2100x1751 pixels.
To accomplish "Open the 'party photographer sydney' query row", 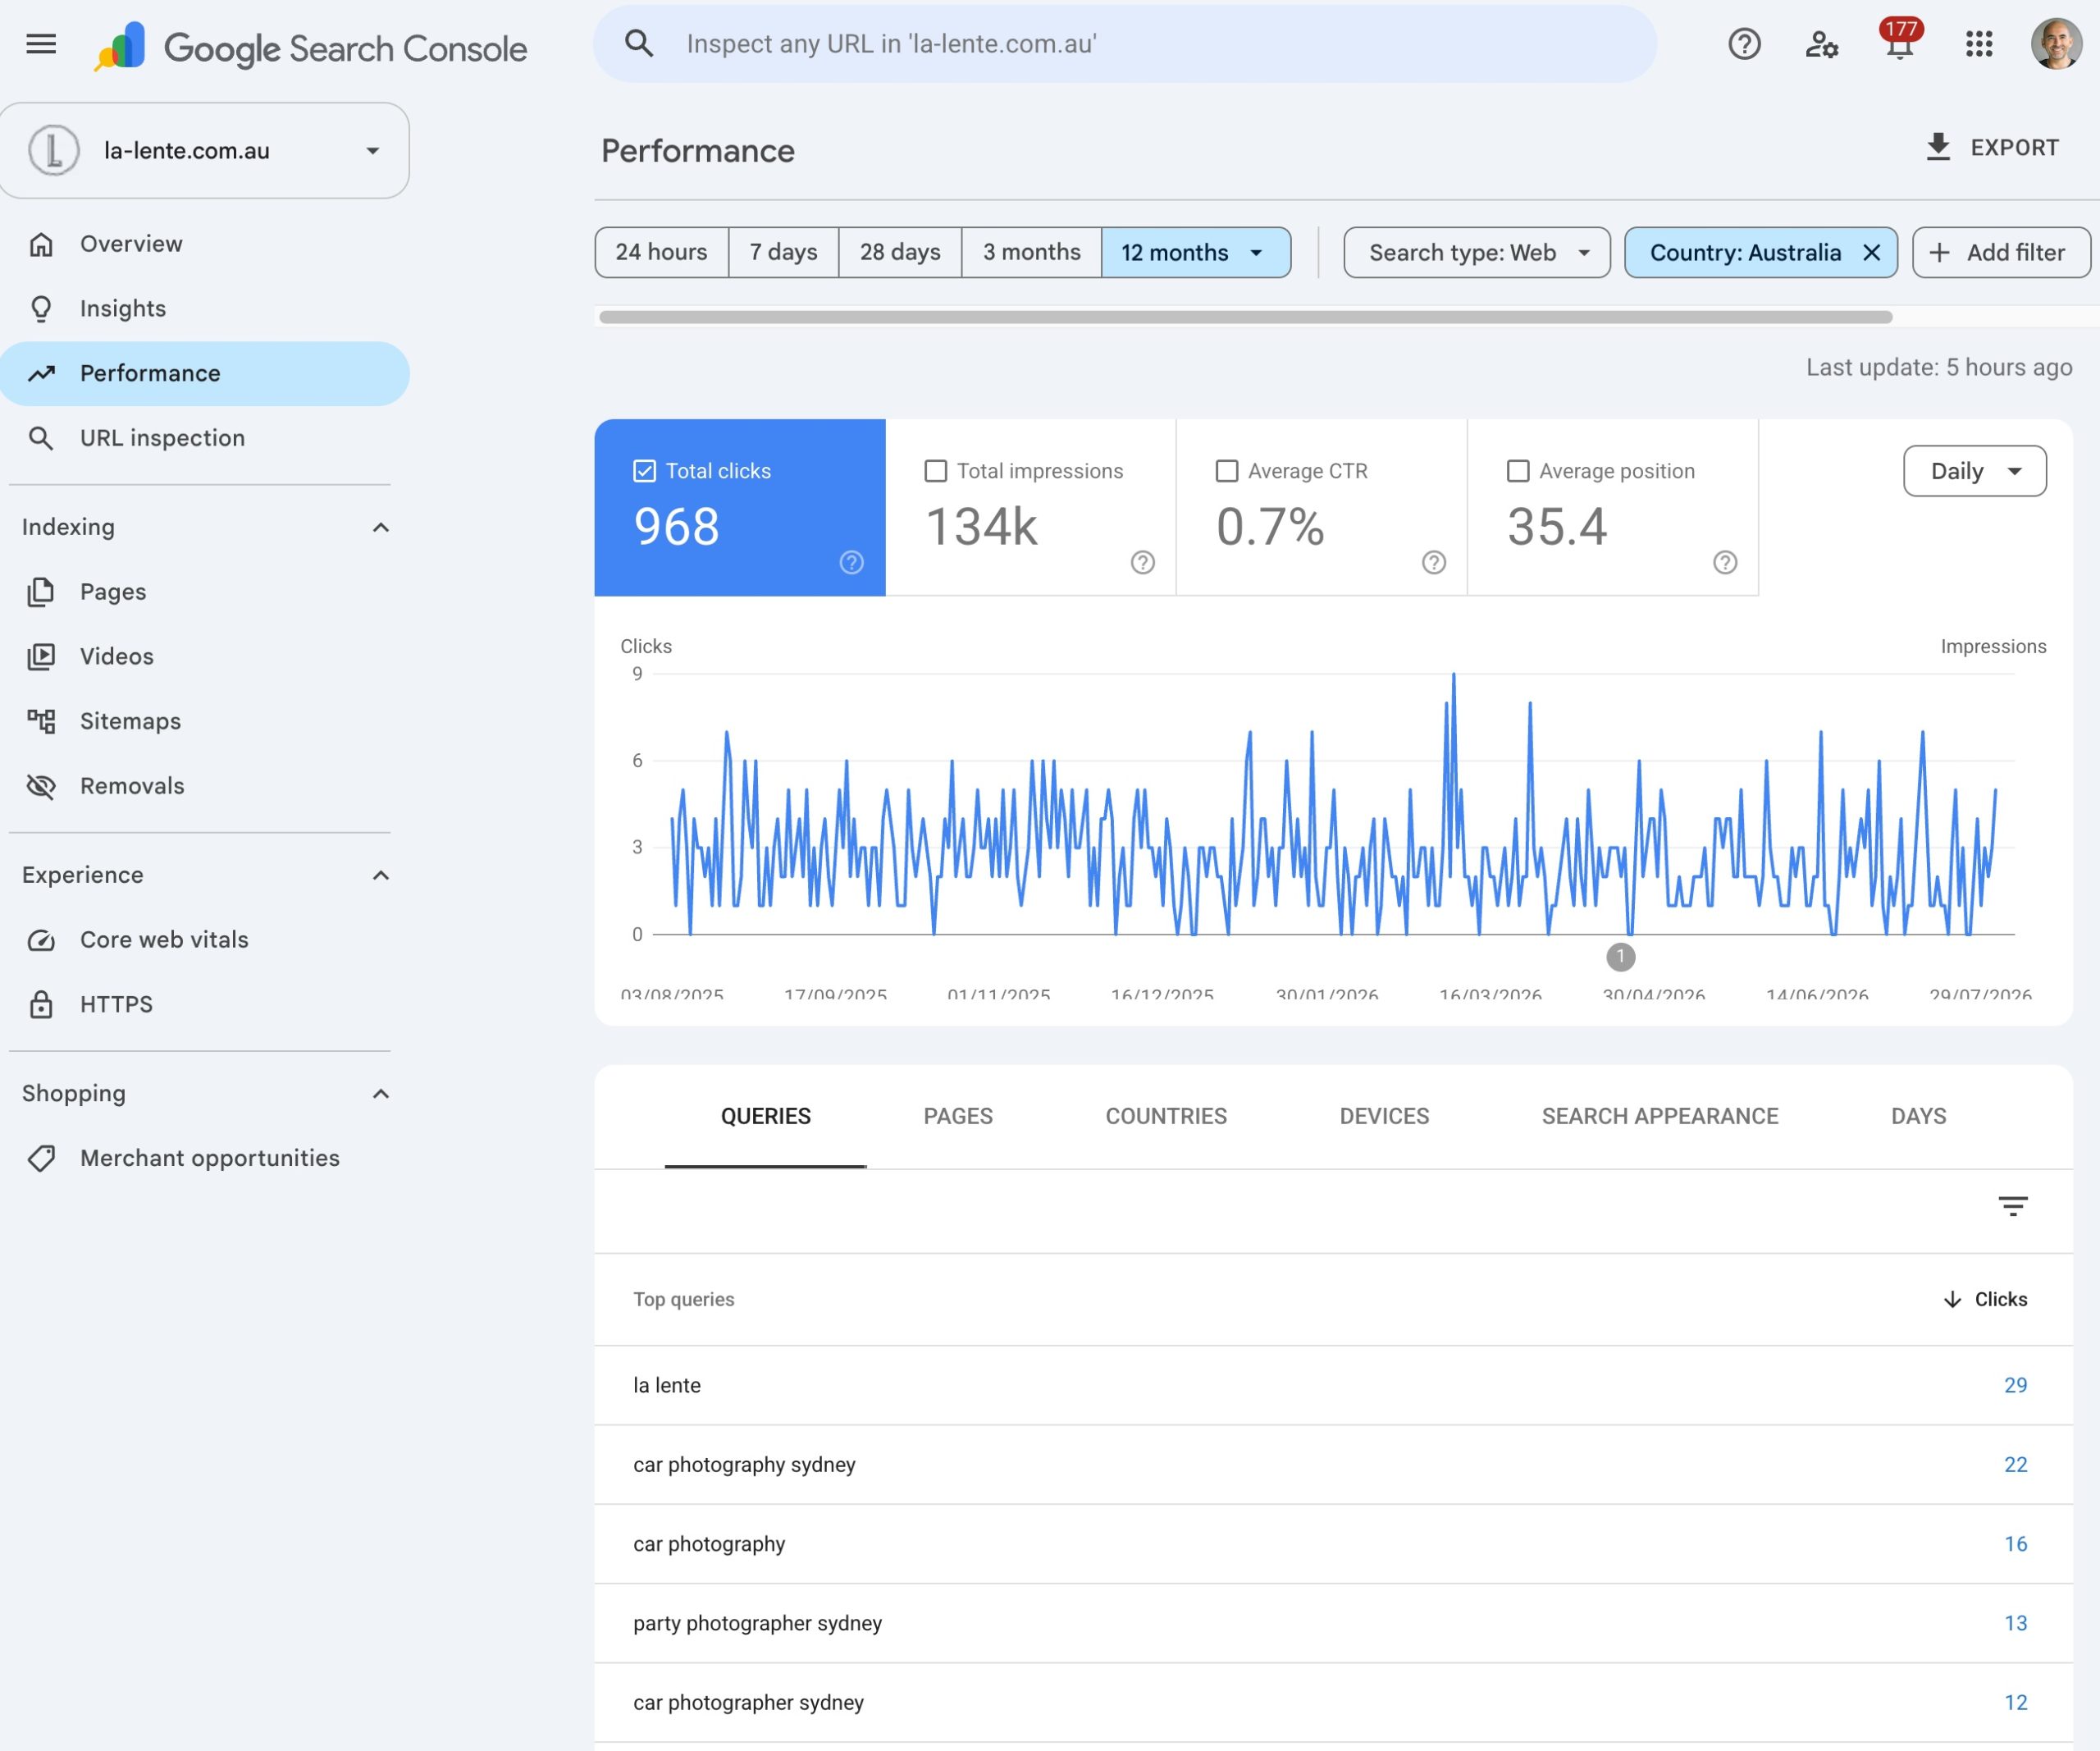I will coord(1332,1623).
